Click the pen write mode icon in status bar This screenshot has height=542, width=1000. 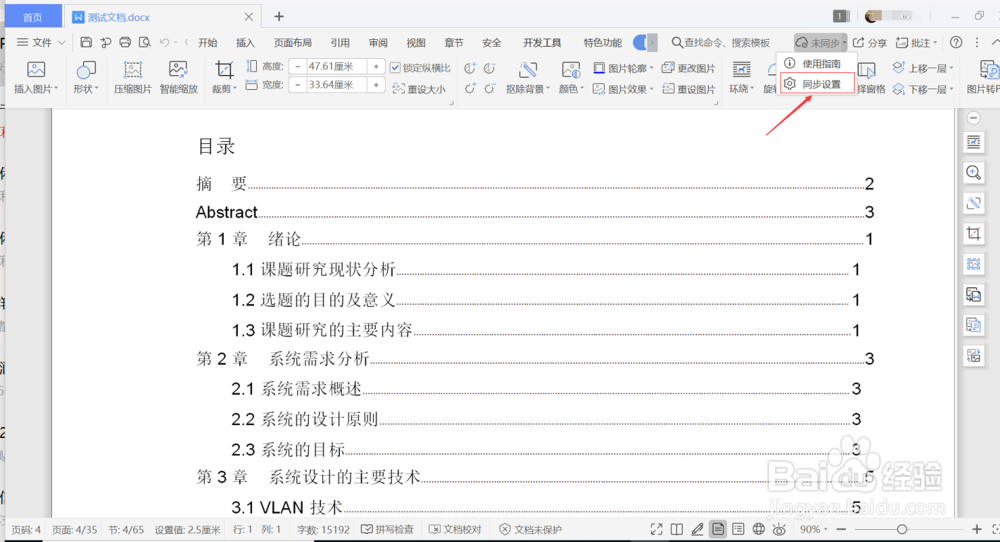697,529
